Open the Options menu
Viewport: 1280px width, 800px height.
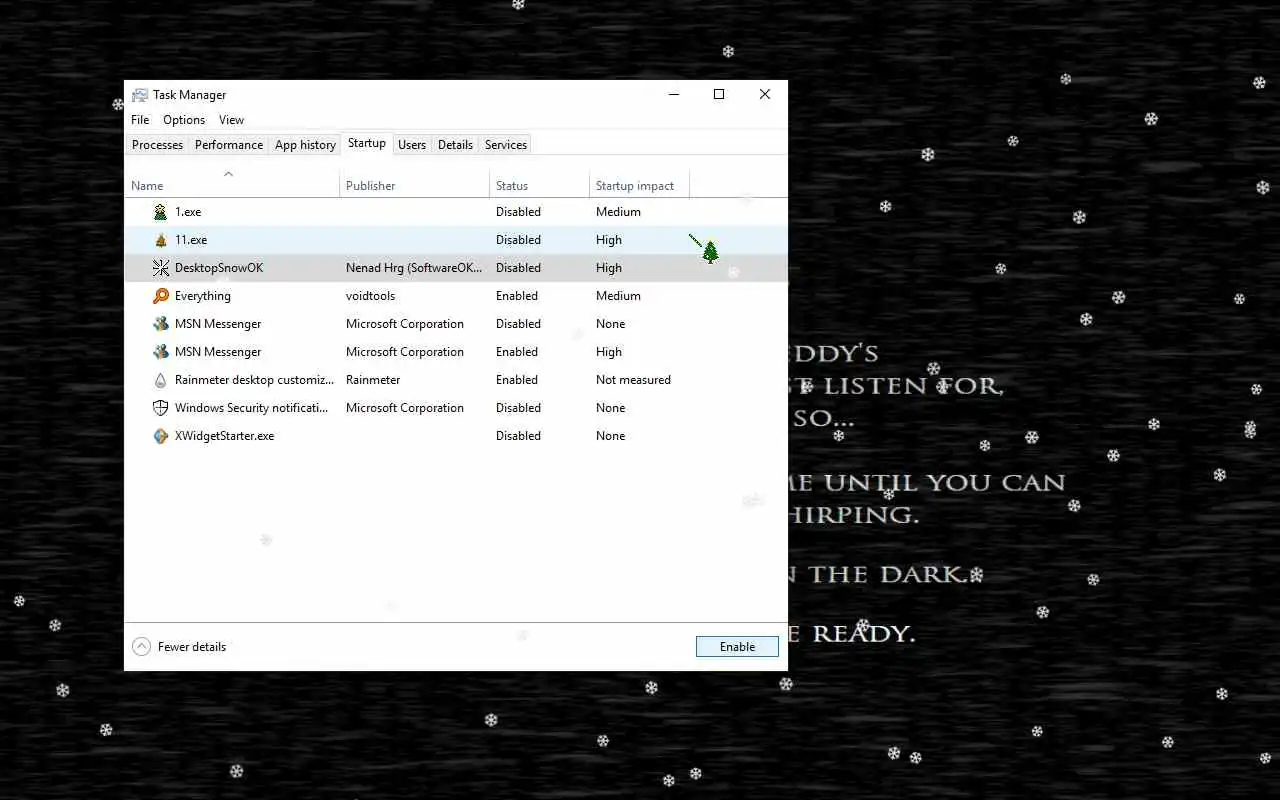pos(184,120)
